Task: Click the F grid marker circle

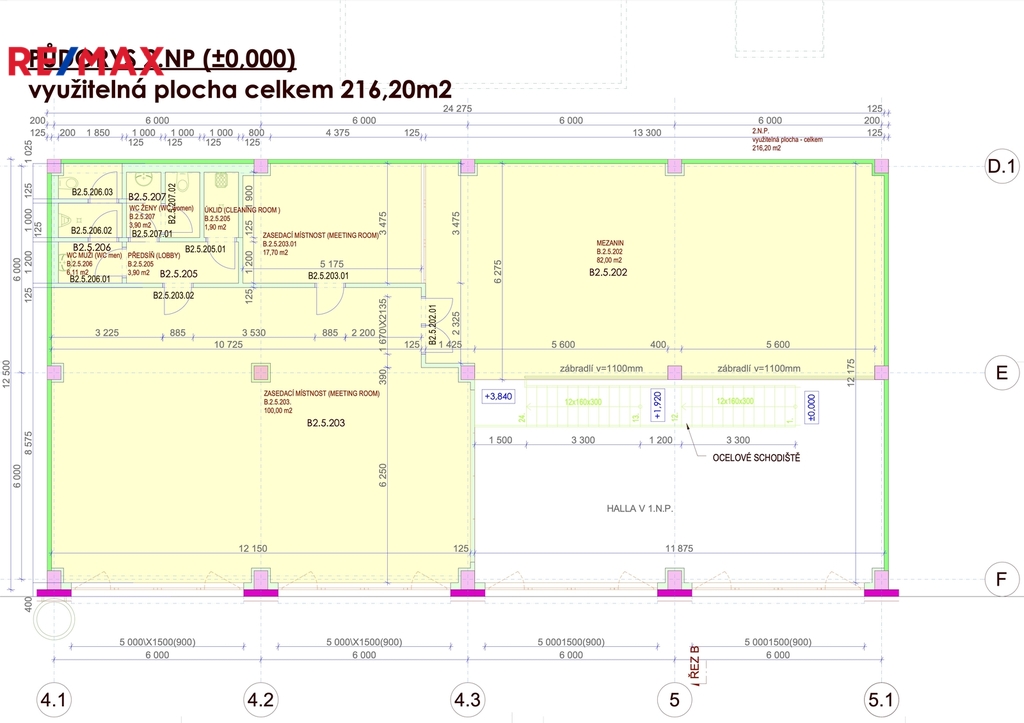Action: click(1003, 577)
